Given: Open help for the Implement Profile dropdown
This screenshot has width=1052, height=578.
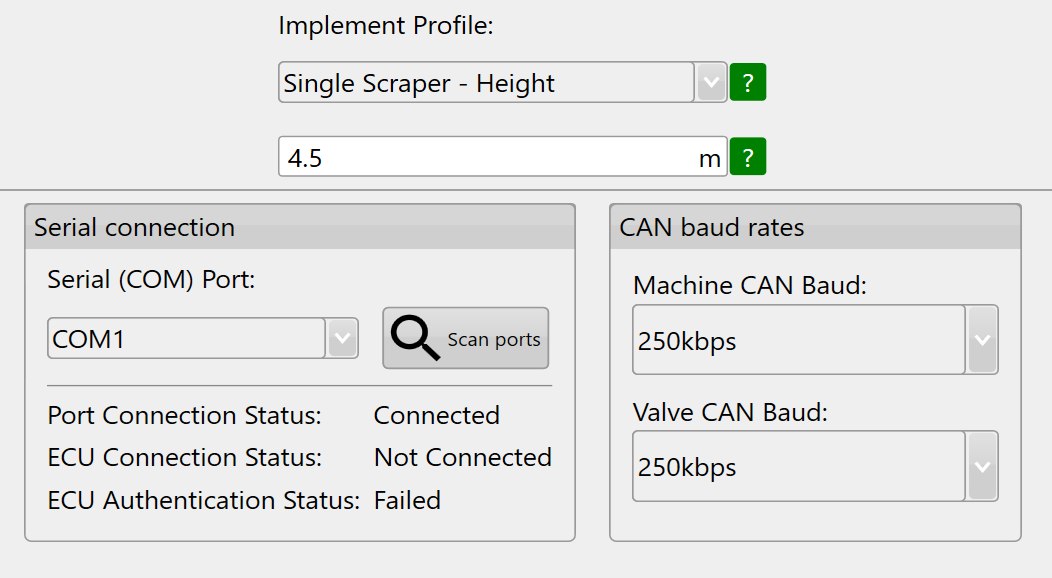Looking at the screenshot, I should [747, 82].
